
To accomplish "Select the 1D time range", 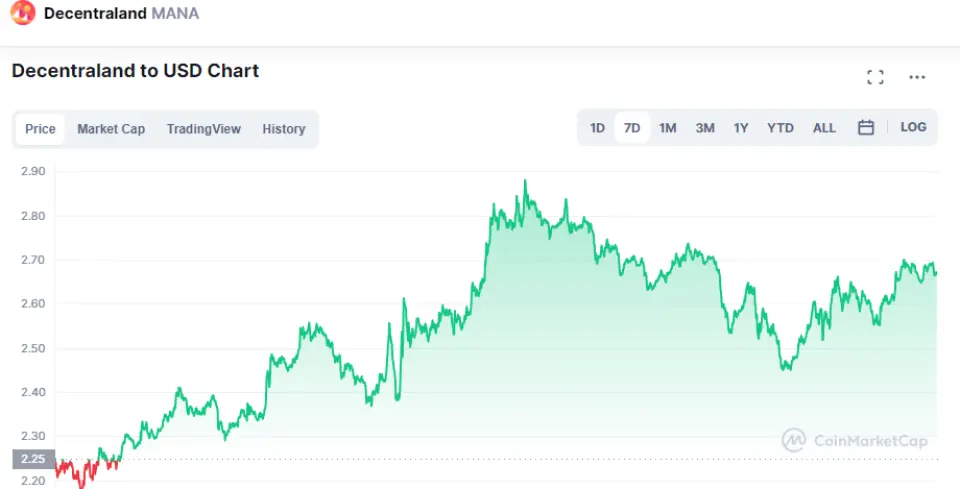I will 597,128.
